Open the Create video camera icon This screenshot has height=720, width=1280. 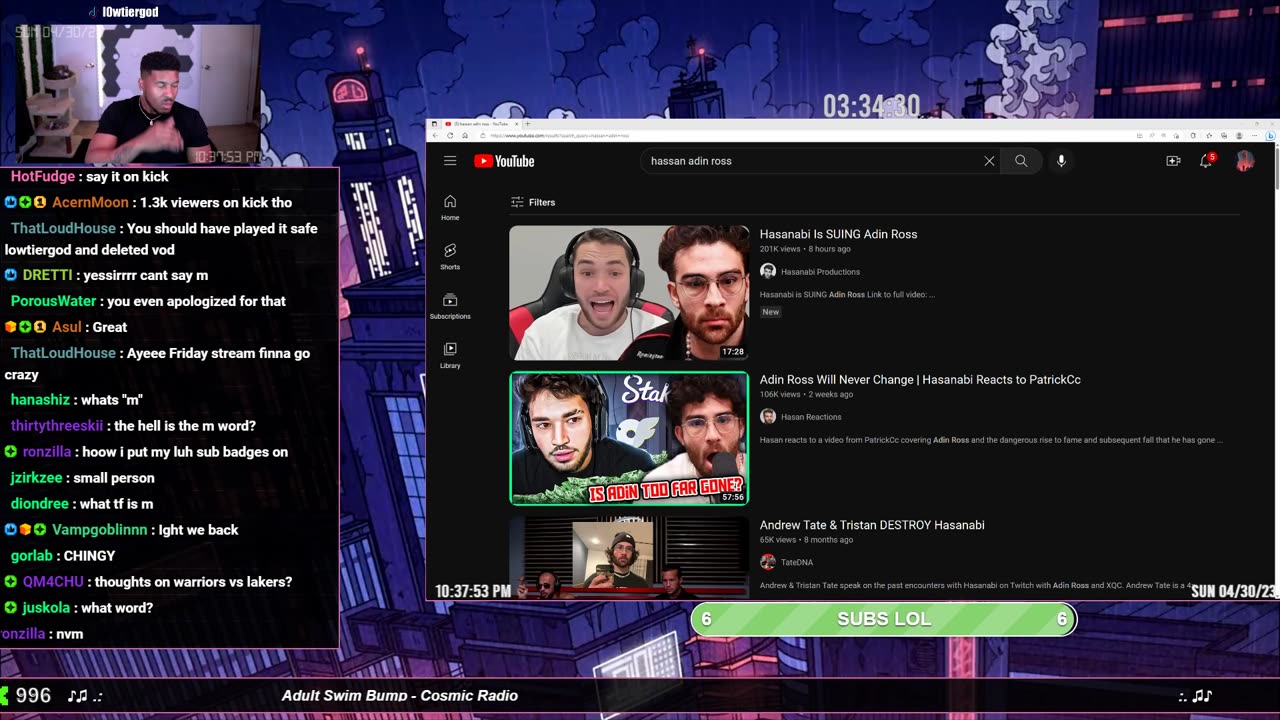(1173, 161)
